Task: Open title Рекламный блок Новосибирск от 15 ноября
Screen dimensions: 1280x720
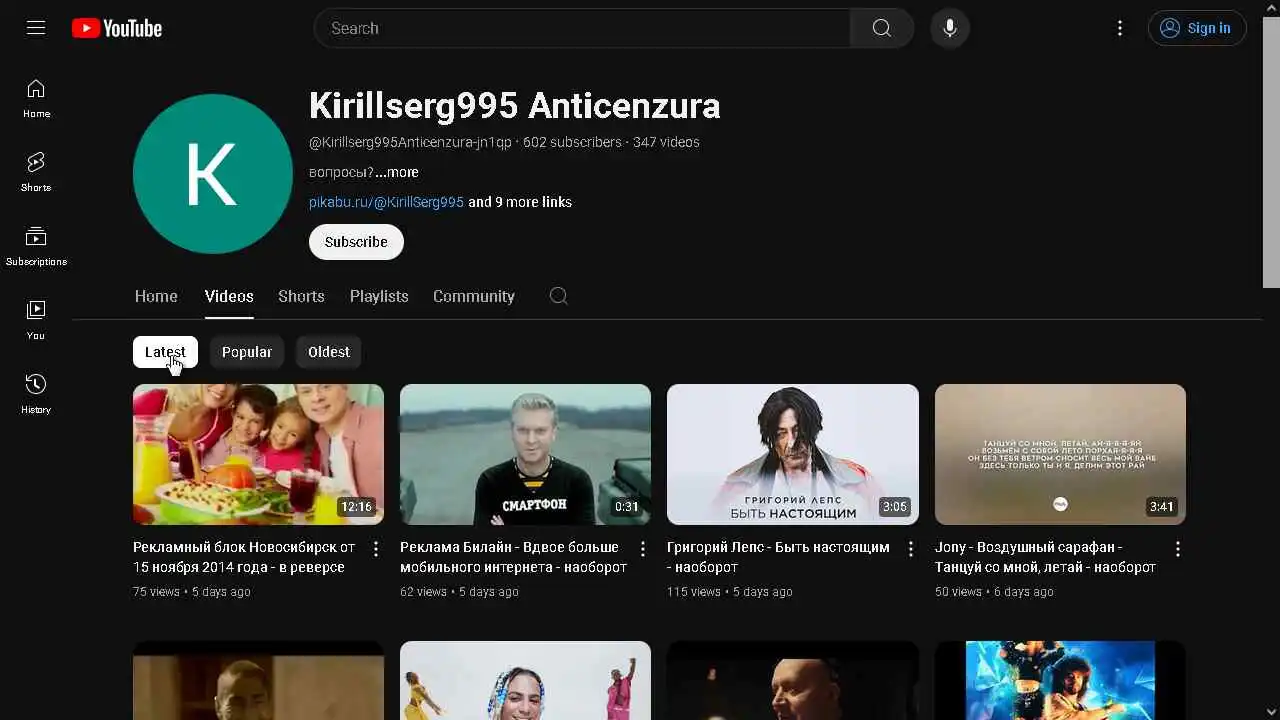Action: (x=244, y=557)
